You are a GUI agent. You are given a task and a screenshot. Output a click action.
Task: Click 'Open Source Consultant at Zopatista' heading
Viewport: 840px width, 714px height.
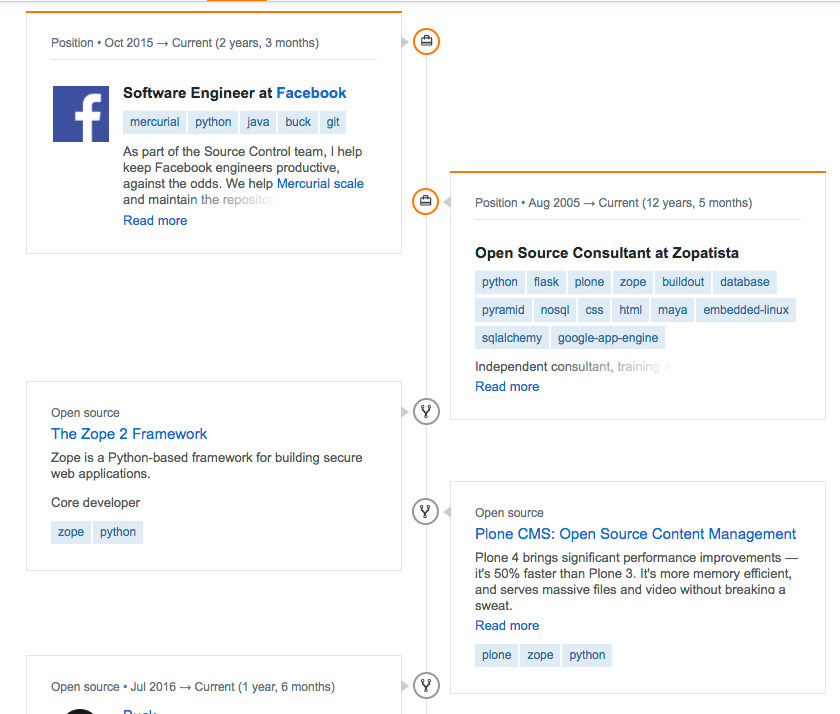tap(607, 253)
